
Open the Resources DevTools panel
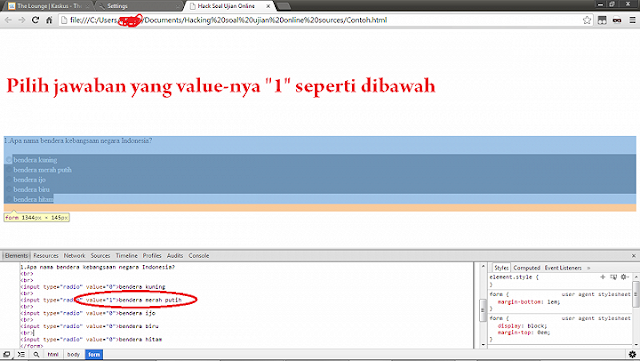[46, 256]
